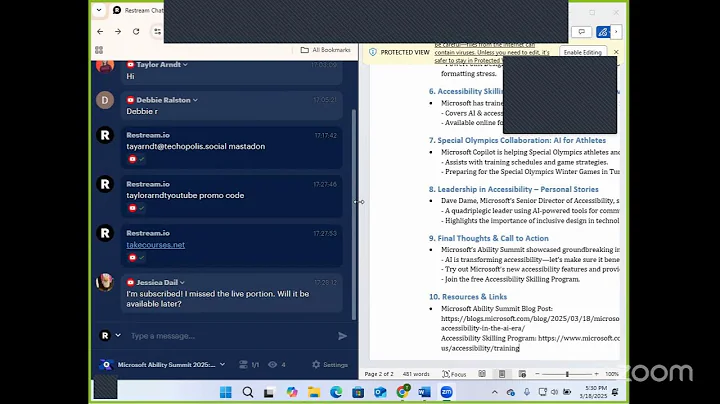This screenshot has width=720, height=404.
Task: Open Microsoft blog post URL in document
Action: coord(530,323)
